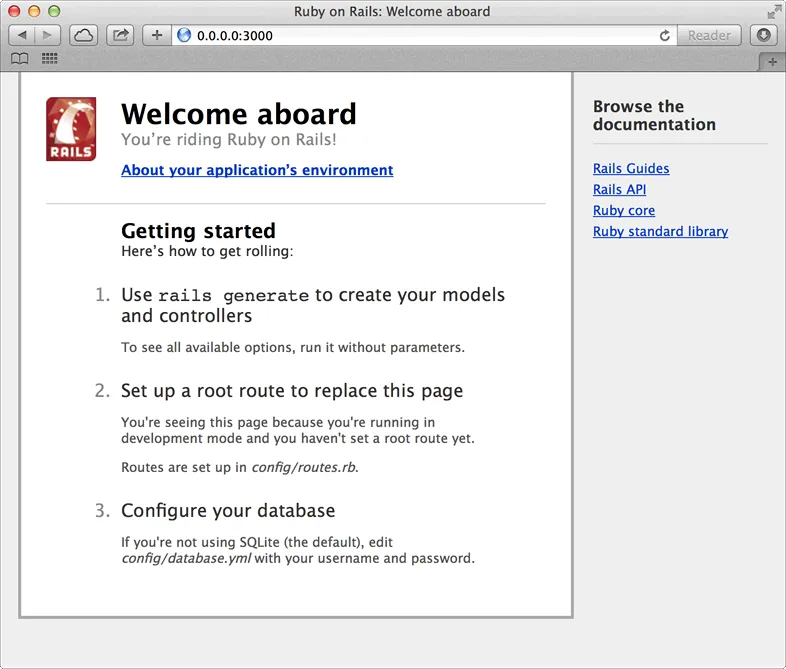Viewport: 786px width, 669px height.
Task: Click the Rails logo image
Action: 71,129
